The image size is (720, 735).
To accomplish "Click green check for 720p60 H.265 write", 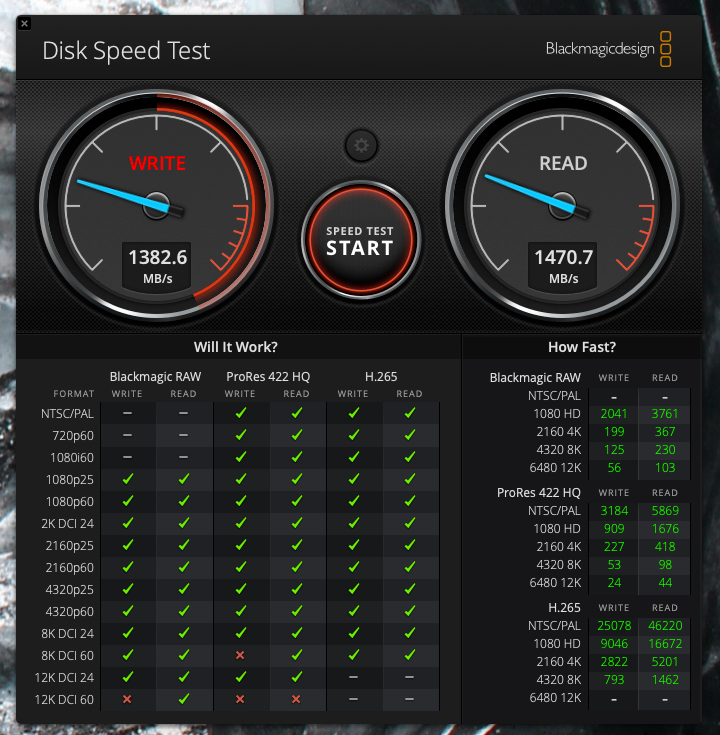I will 353,435.
